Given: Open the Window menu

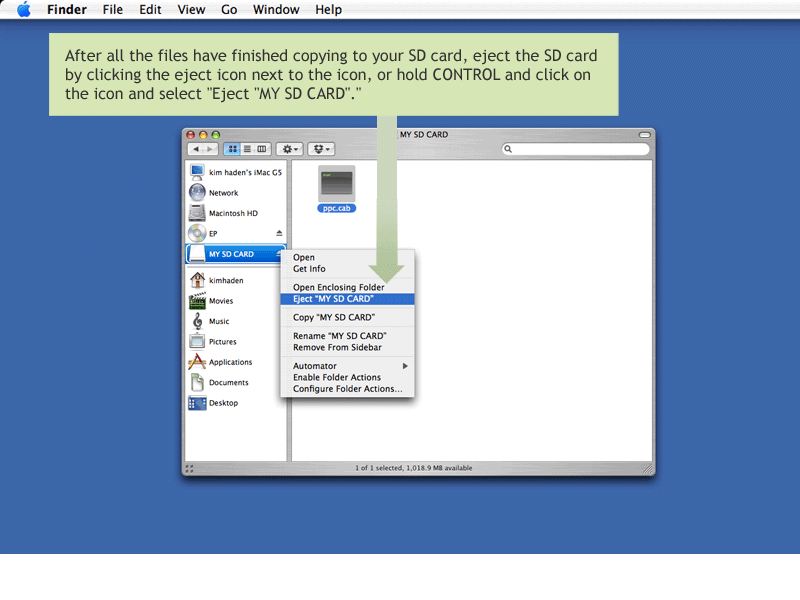Looking at the screenshot, I should tap(276, 9).
